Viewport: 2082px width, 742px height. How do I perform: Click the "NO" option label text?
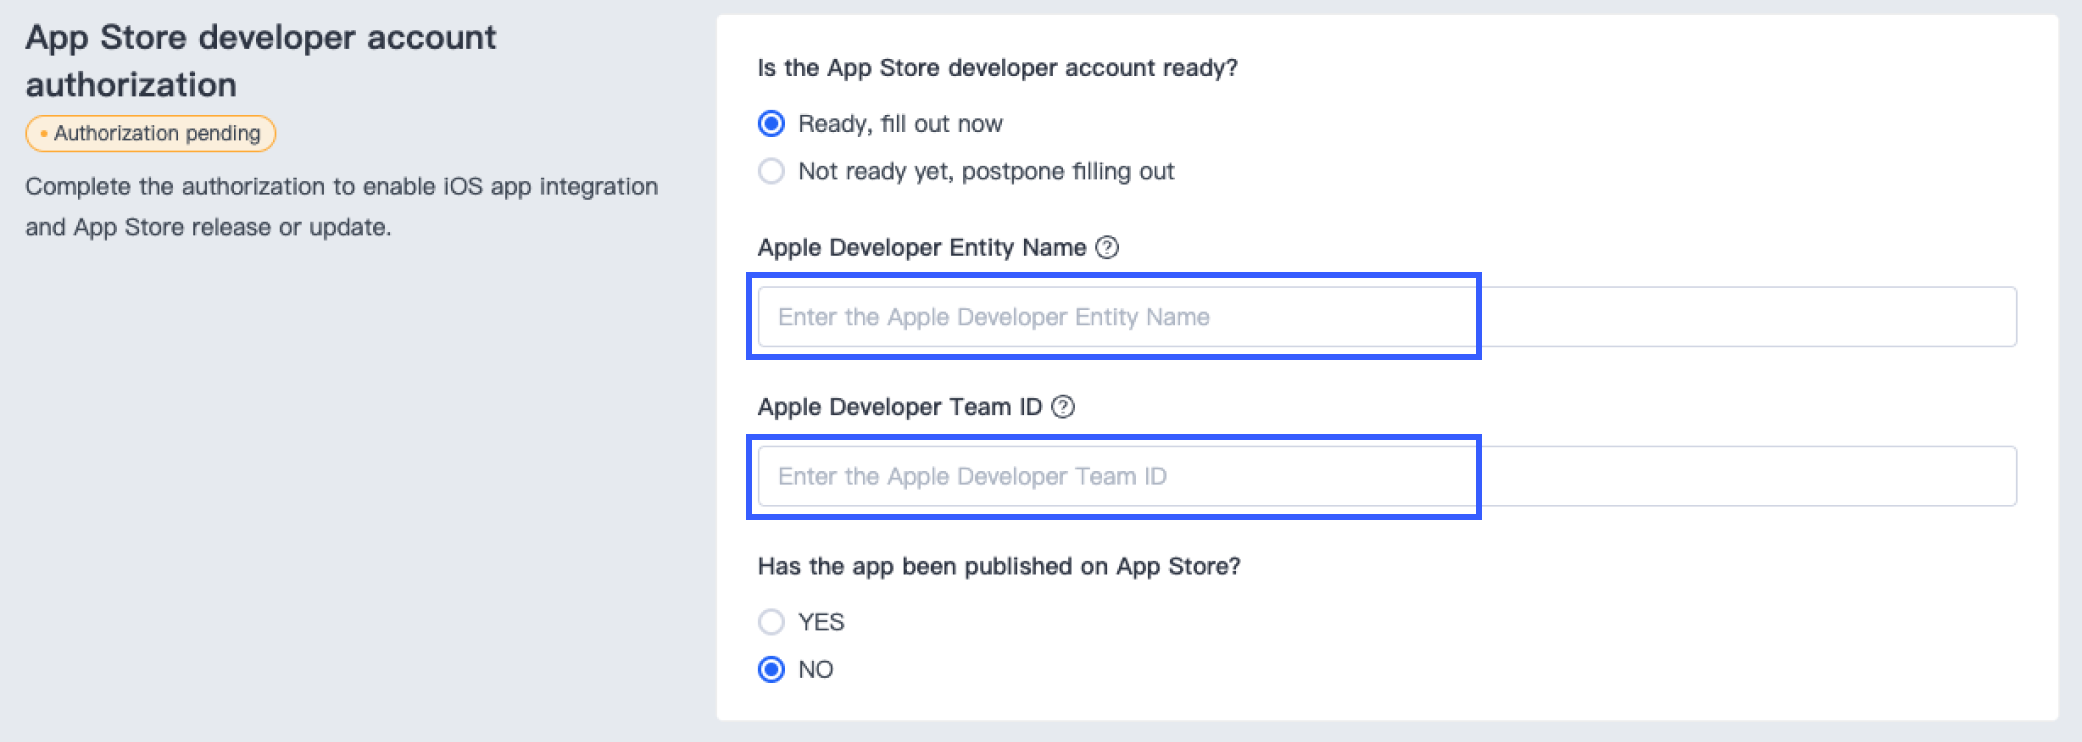click(x=816, y=669)
